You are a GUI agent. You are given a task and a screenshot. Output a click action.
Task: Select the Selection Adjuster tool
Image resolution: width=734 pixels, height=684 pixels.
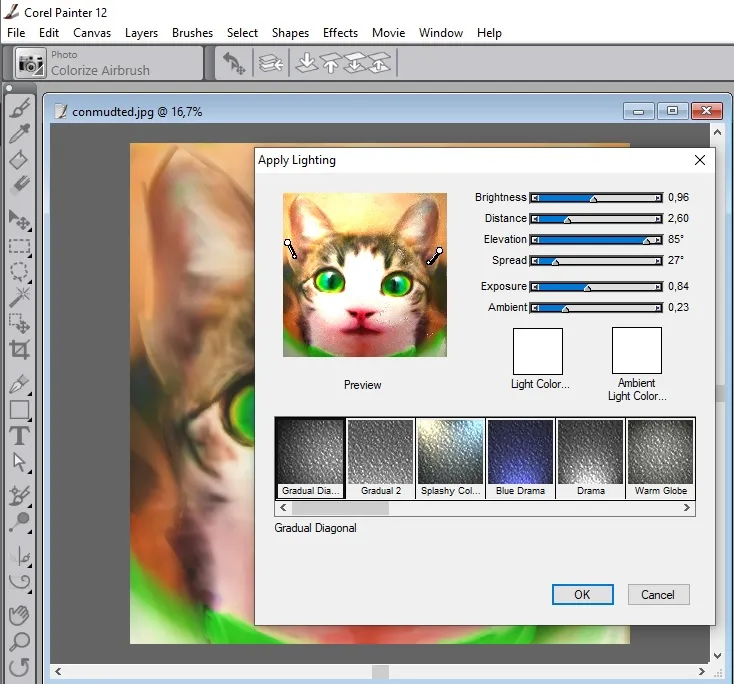click(19, 323)
